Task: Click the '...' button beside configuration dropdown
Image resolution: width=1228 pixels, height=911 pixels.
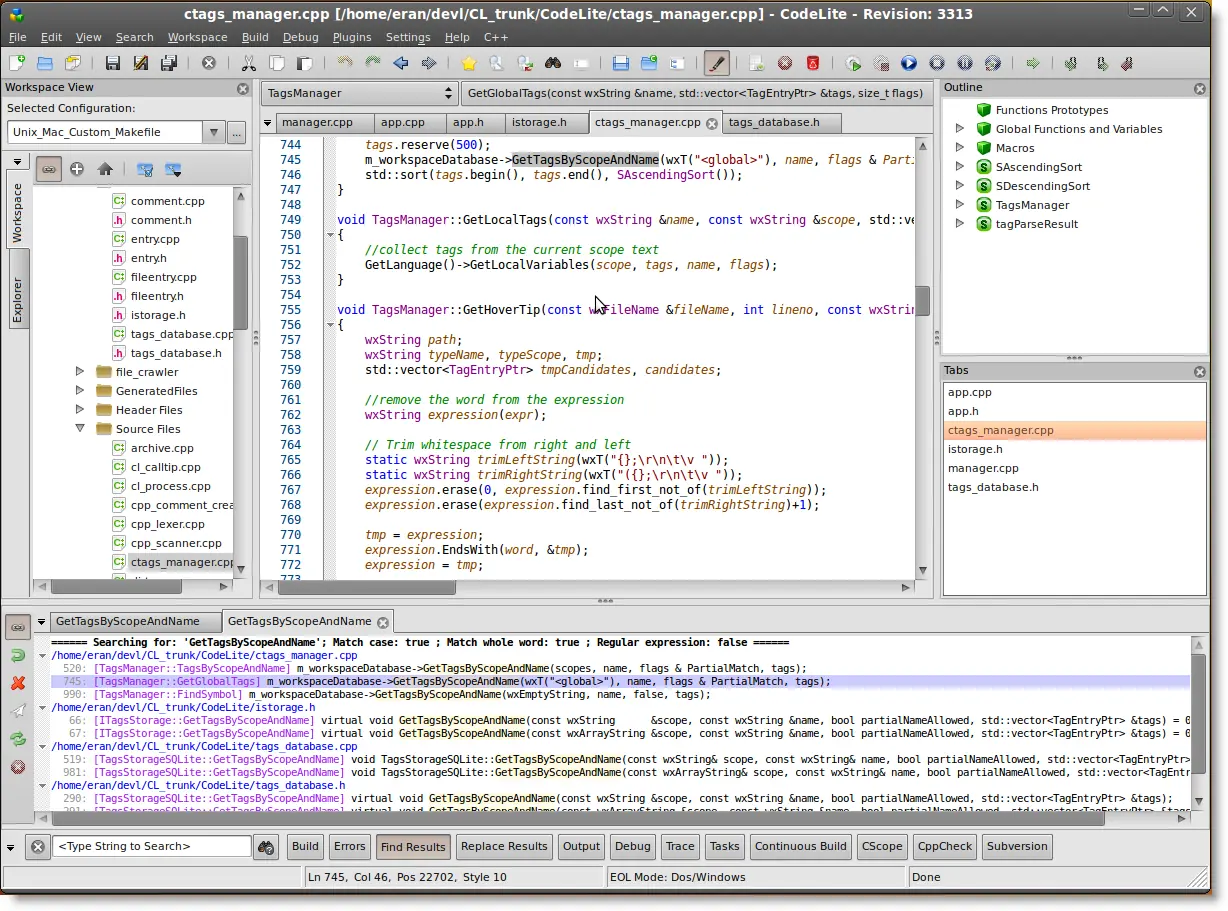Action: click(236, 132)
